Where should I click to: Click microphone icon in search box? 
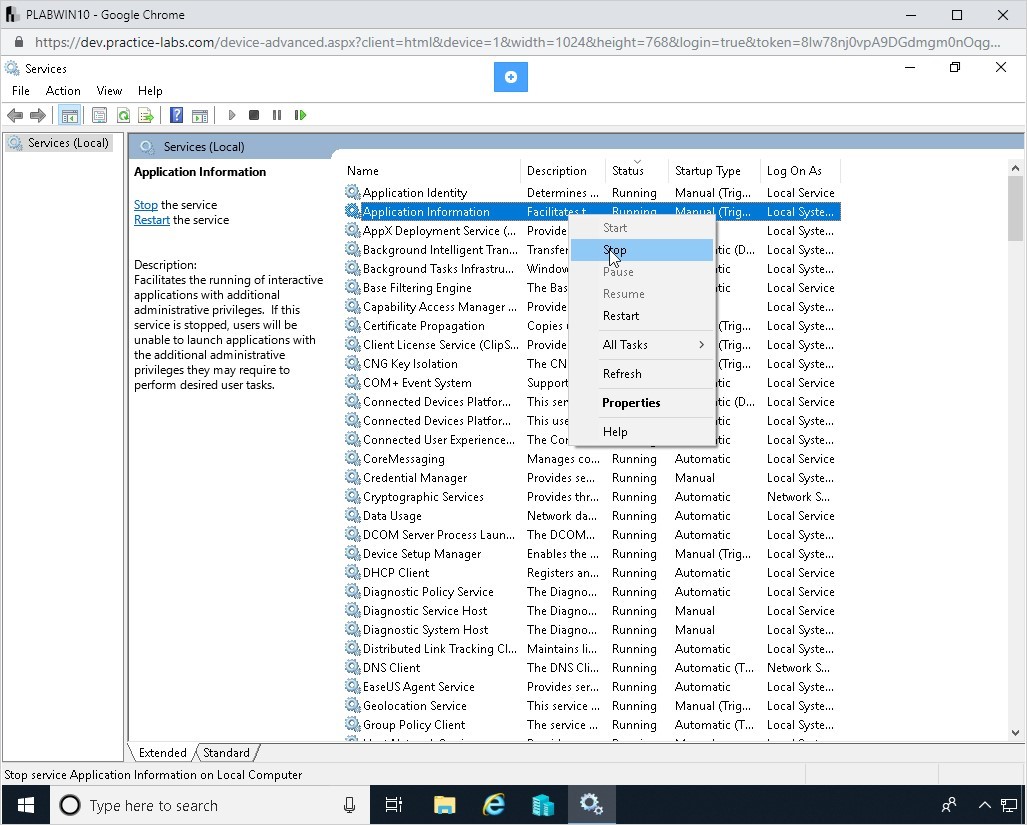click(350, 805)
